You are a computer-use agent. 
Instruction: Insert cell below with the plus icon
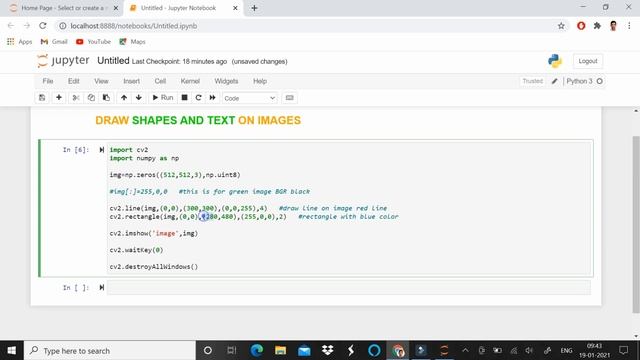(59, 98)
